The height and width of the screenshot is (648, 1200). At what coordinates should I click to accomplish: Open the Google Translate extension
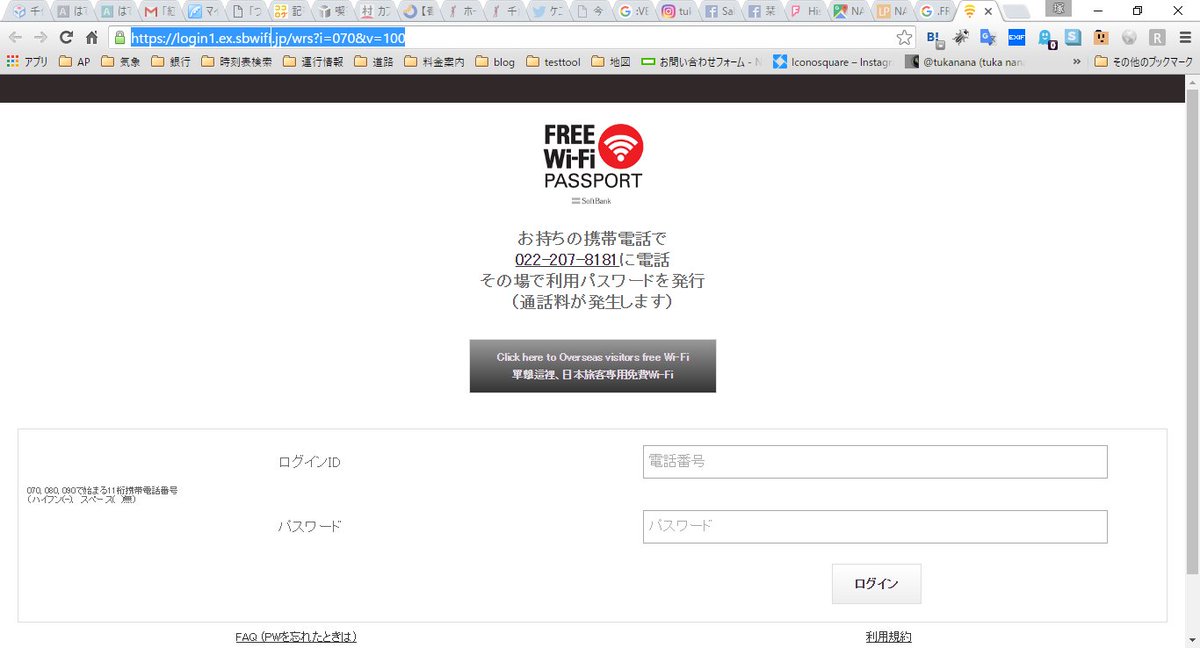988,38
